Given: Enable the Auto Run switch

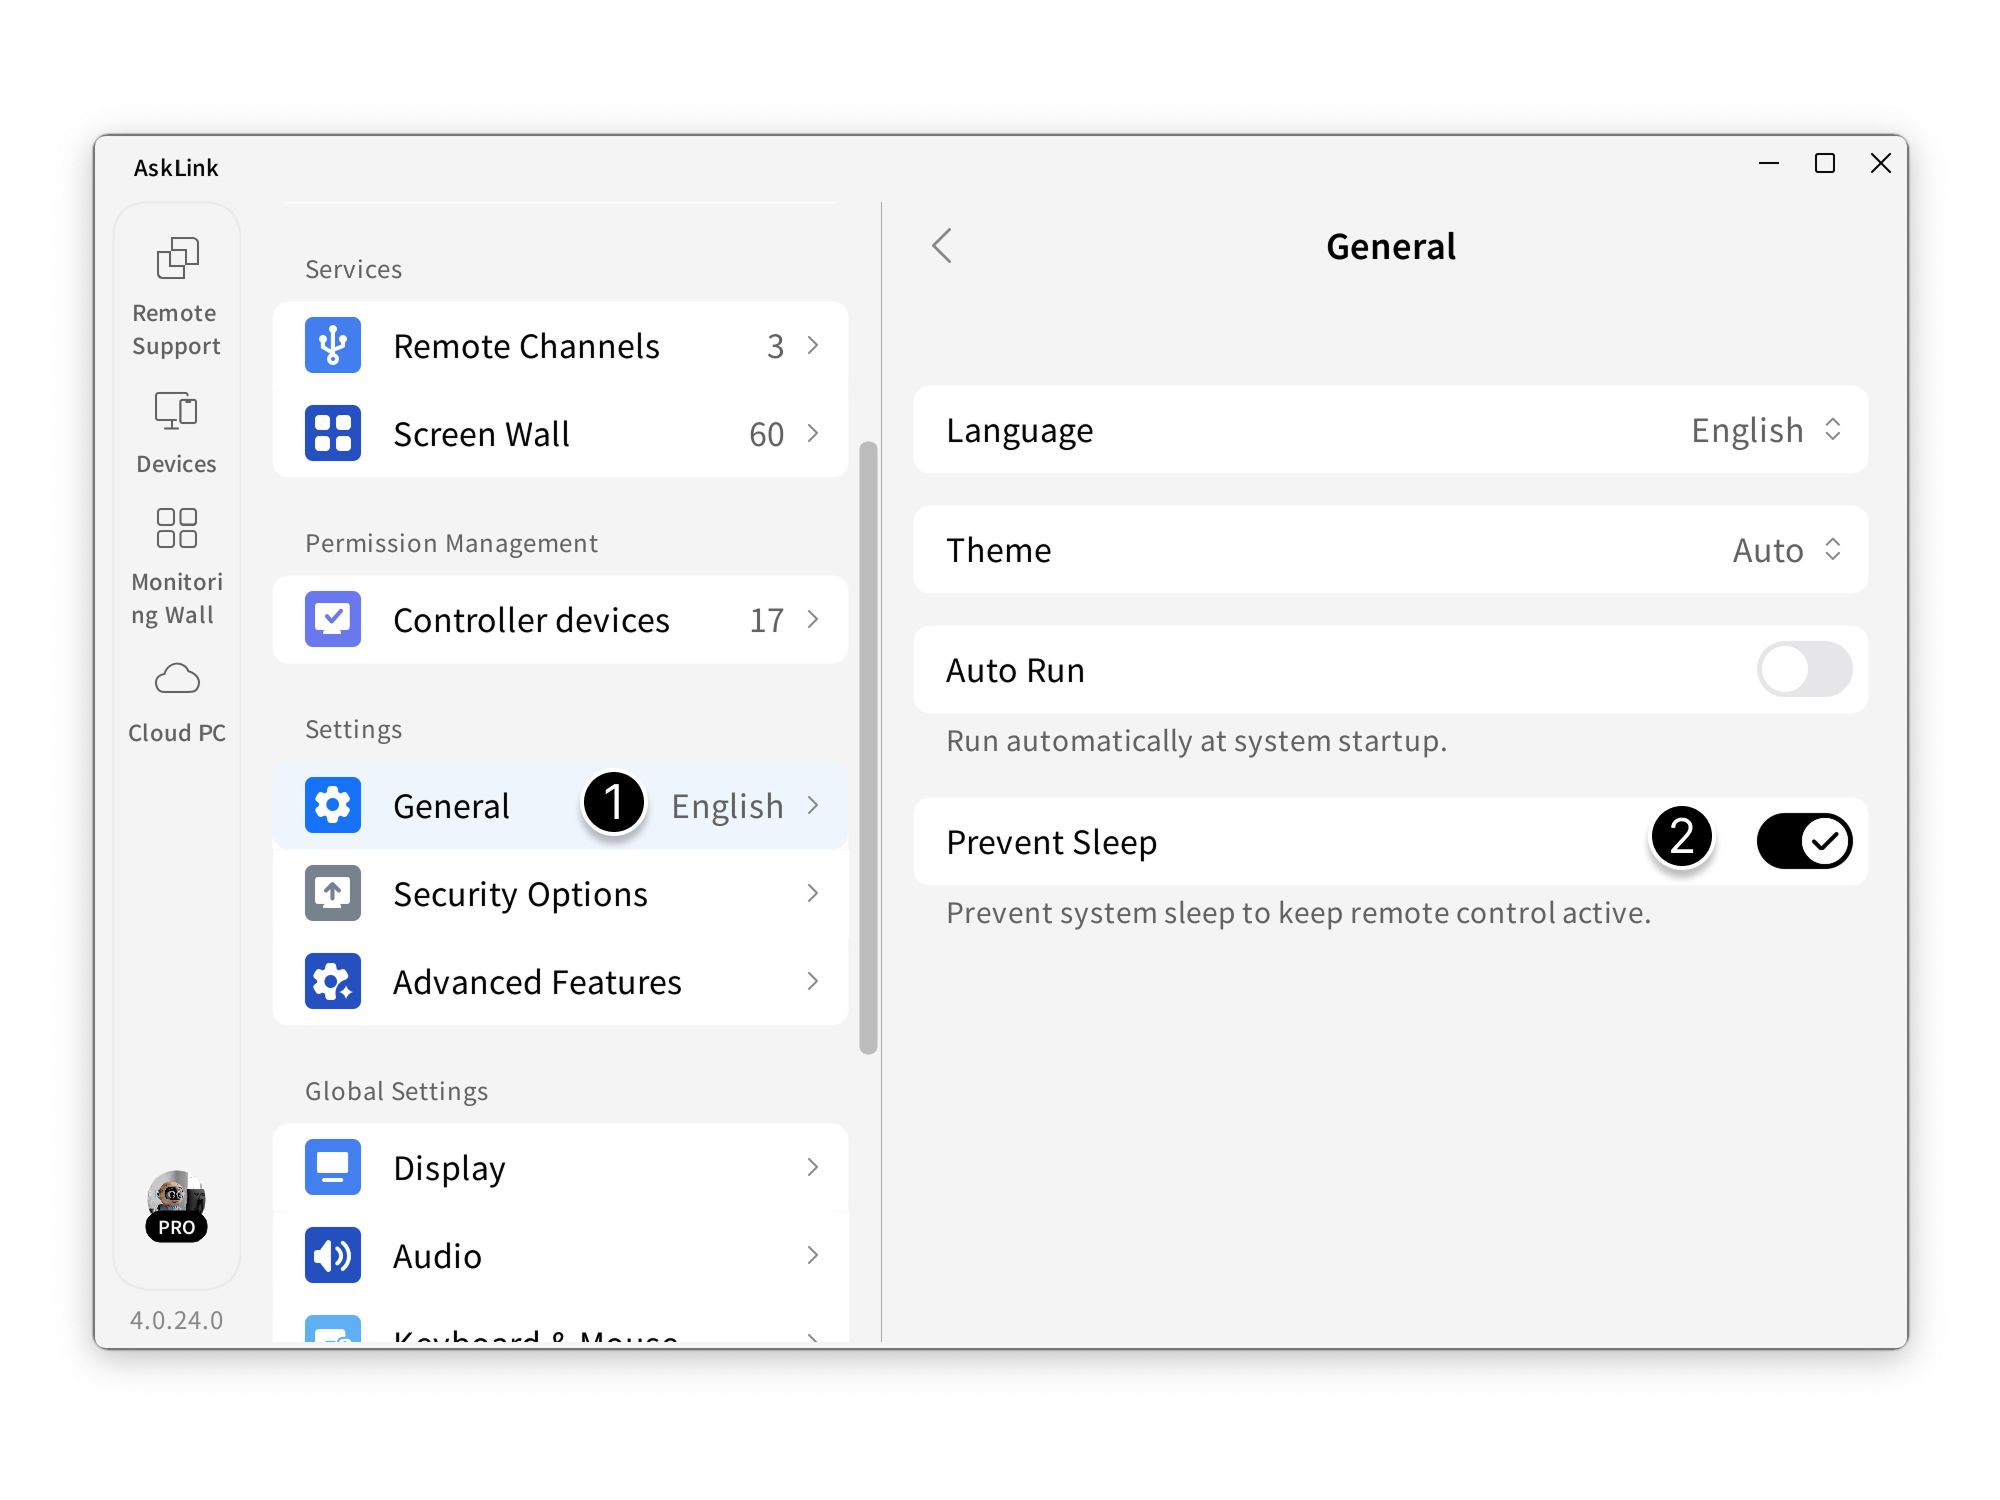Looking at the screenshot, I should [1803, 669].
